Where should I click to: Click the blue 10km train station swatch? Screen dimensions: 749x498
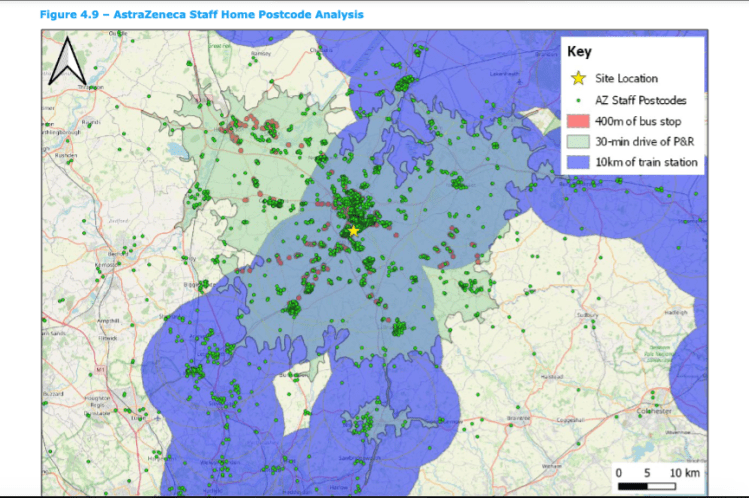click(x=579, y=163)
